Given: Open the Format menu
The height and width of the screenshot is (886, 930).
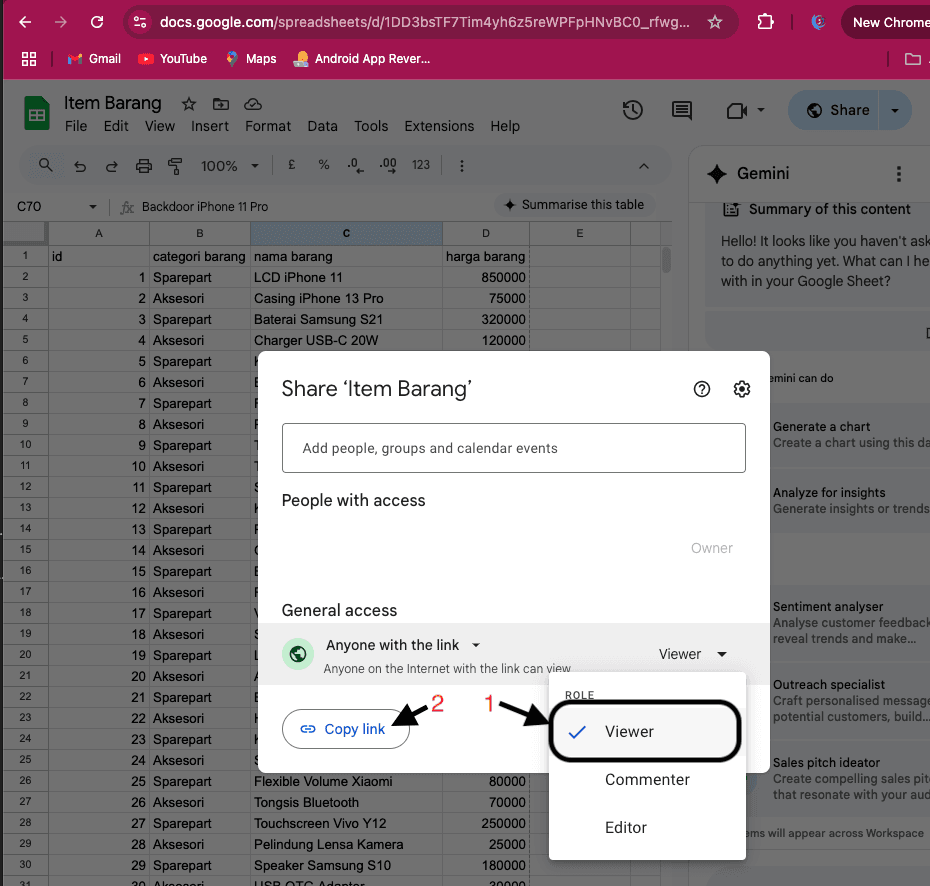Looking at the screenshot, I should pos(268,126).
